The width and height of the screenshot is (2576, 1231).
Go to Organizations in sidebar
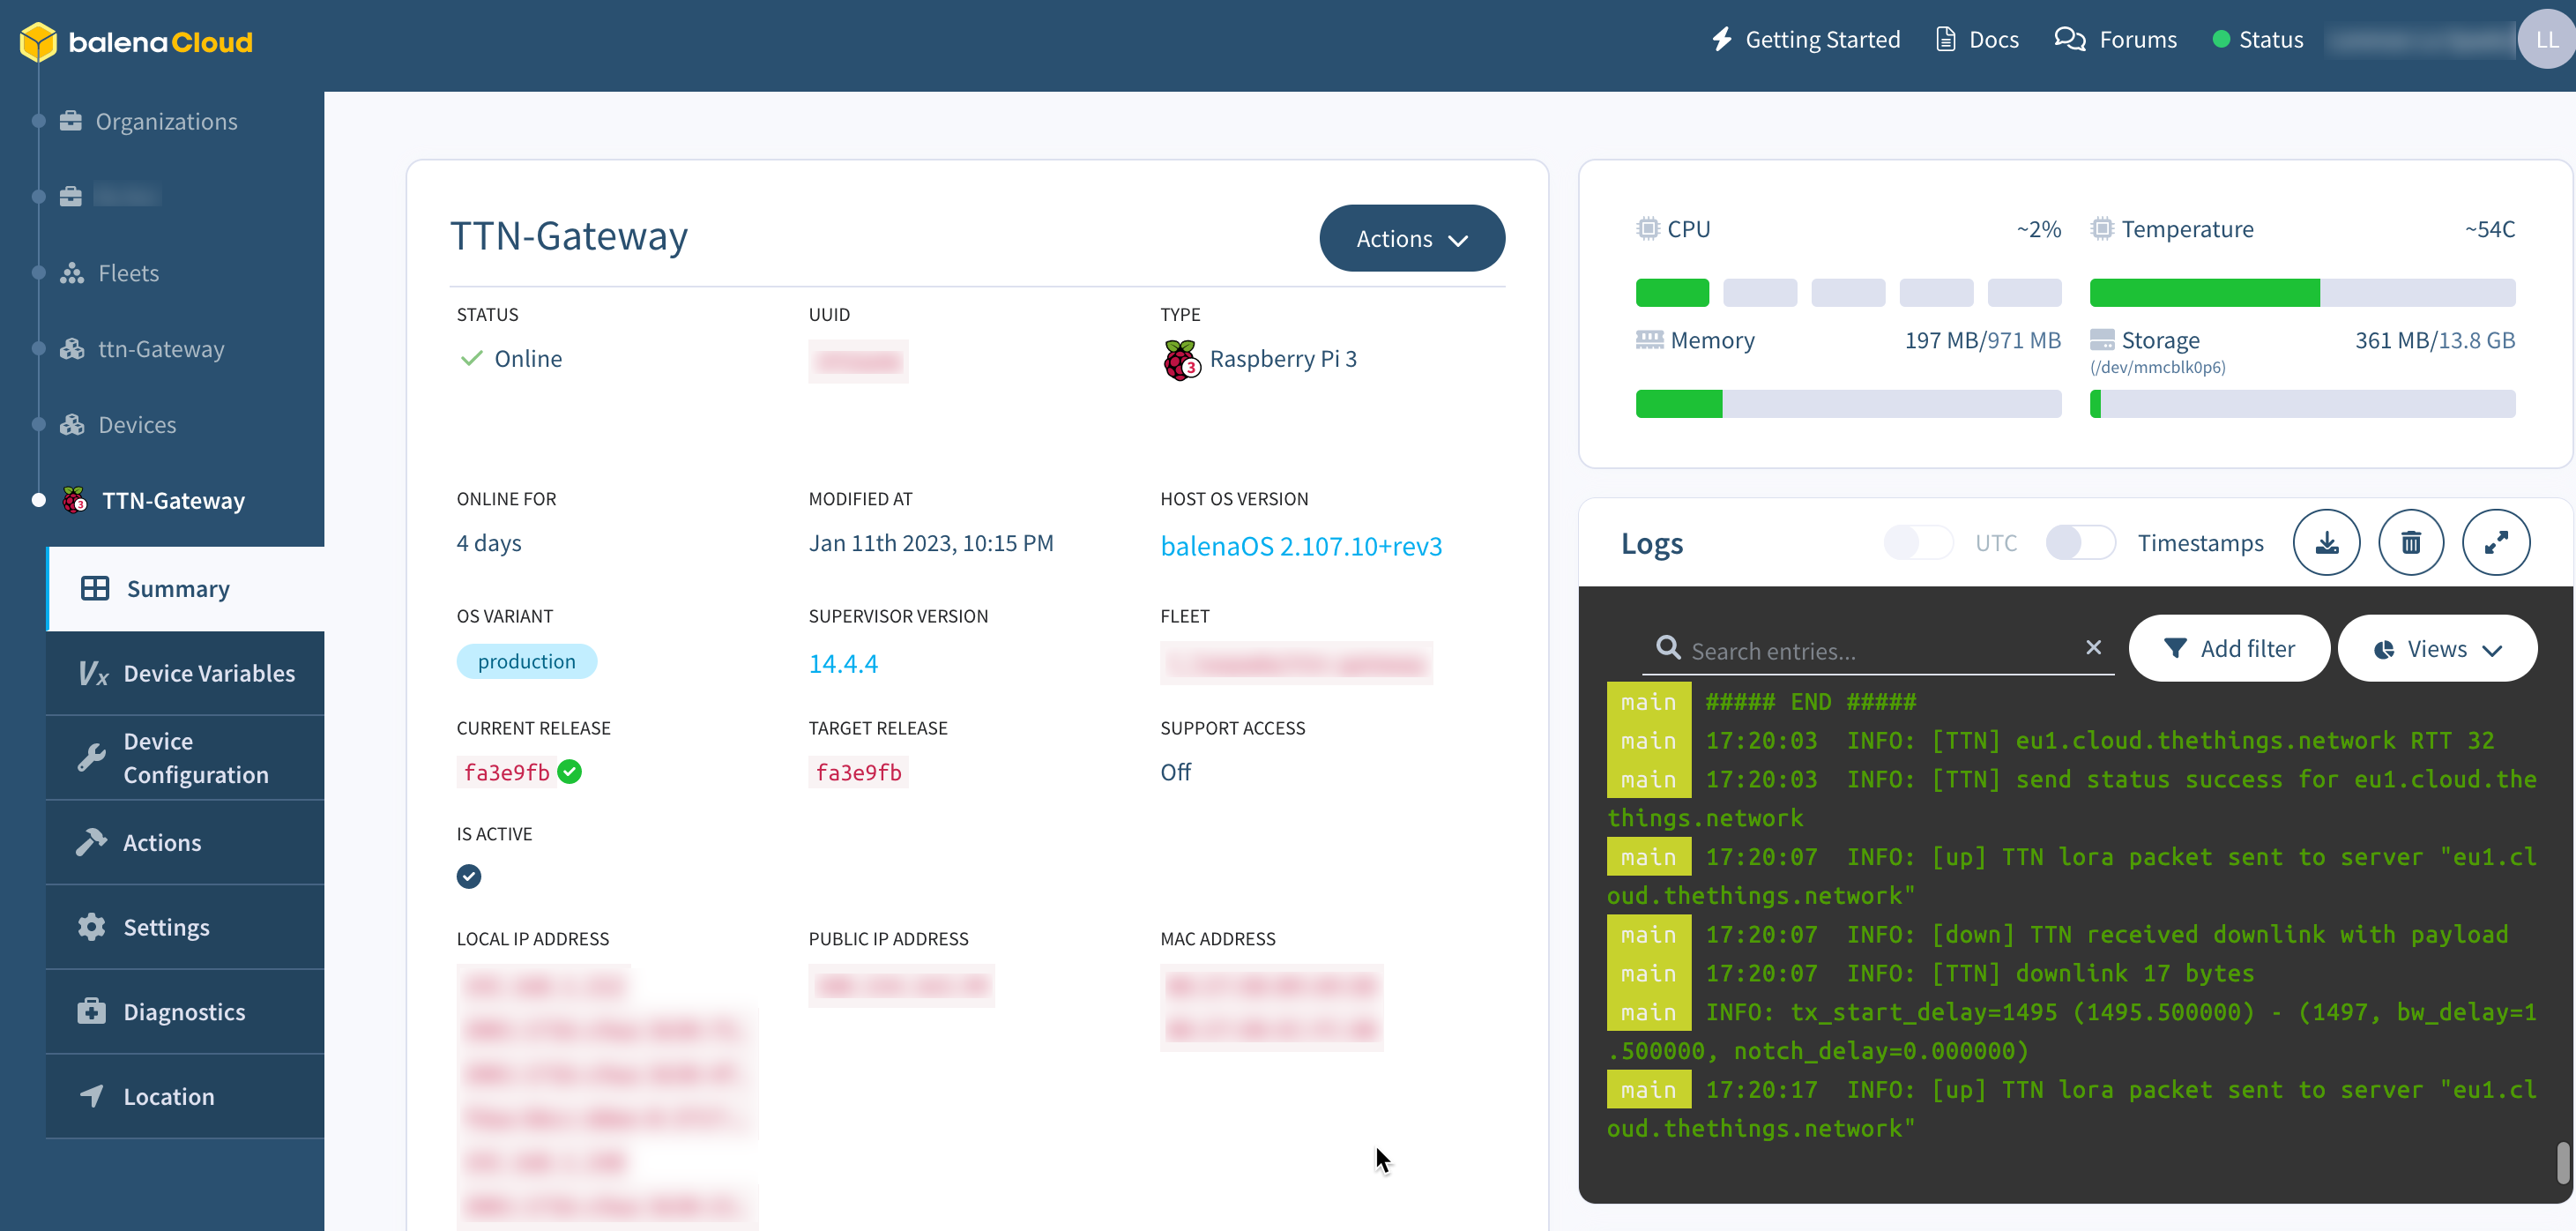[x=148, y=121]
